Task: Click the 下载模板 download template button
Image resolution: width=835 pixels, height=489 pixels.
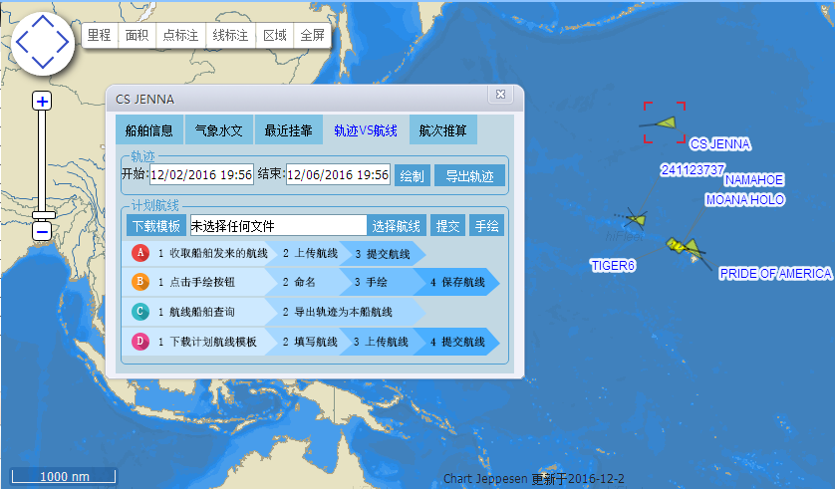Action: pyautogui.click(x=156, y=226)
